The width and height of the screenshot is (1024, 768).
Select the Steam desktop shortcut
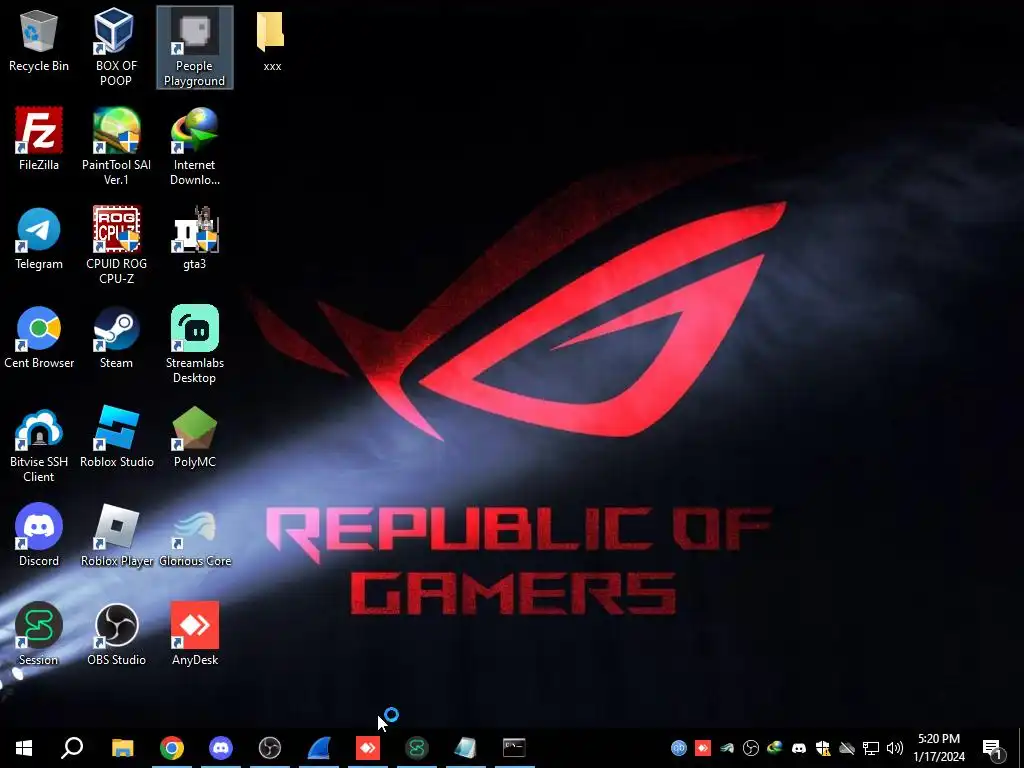coord(116,338)
